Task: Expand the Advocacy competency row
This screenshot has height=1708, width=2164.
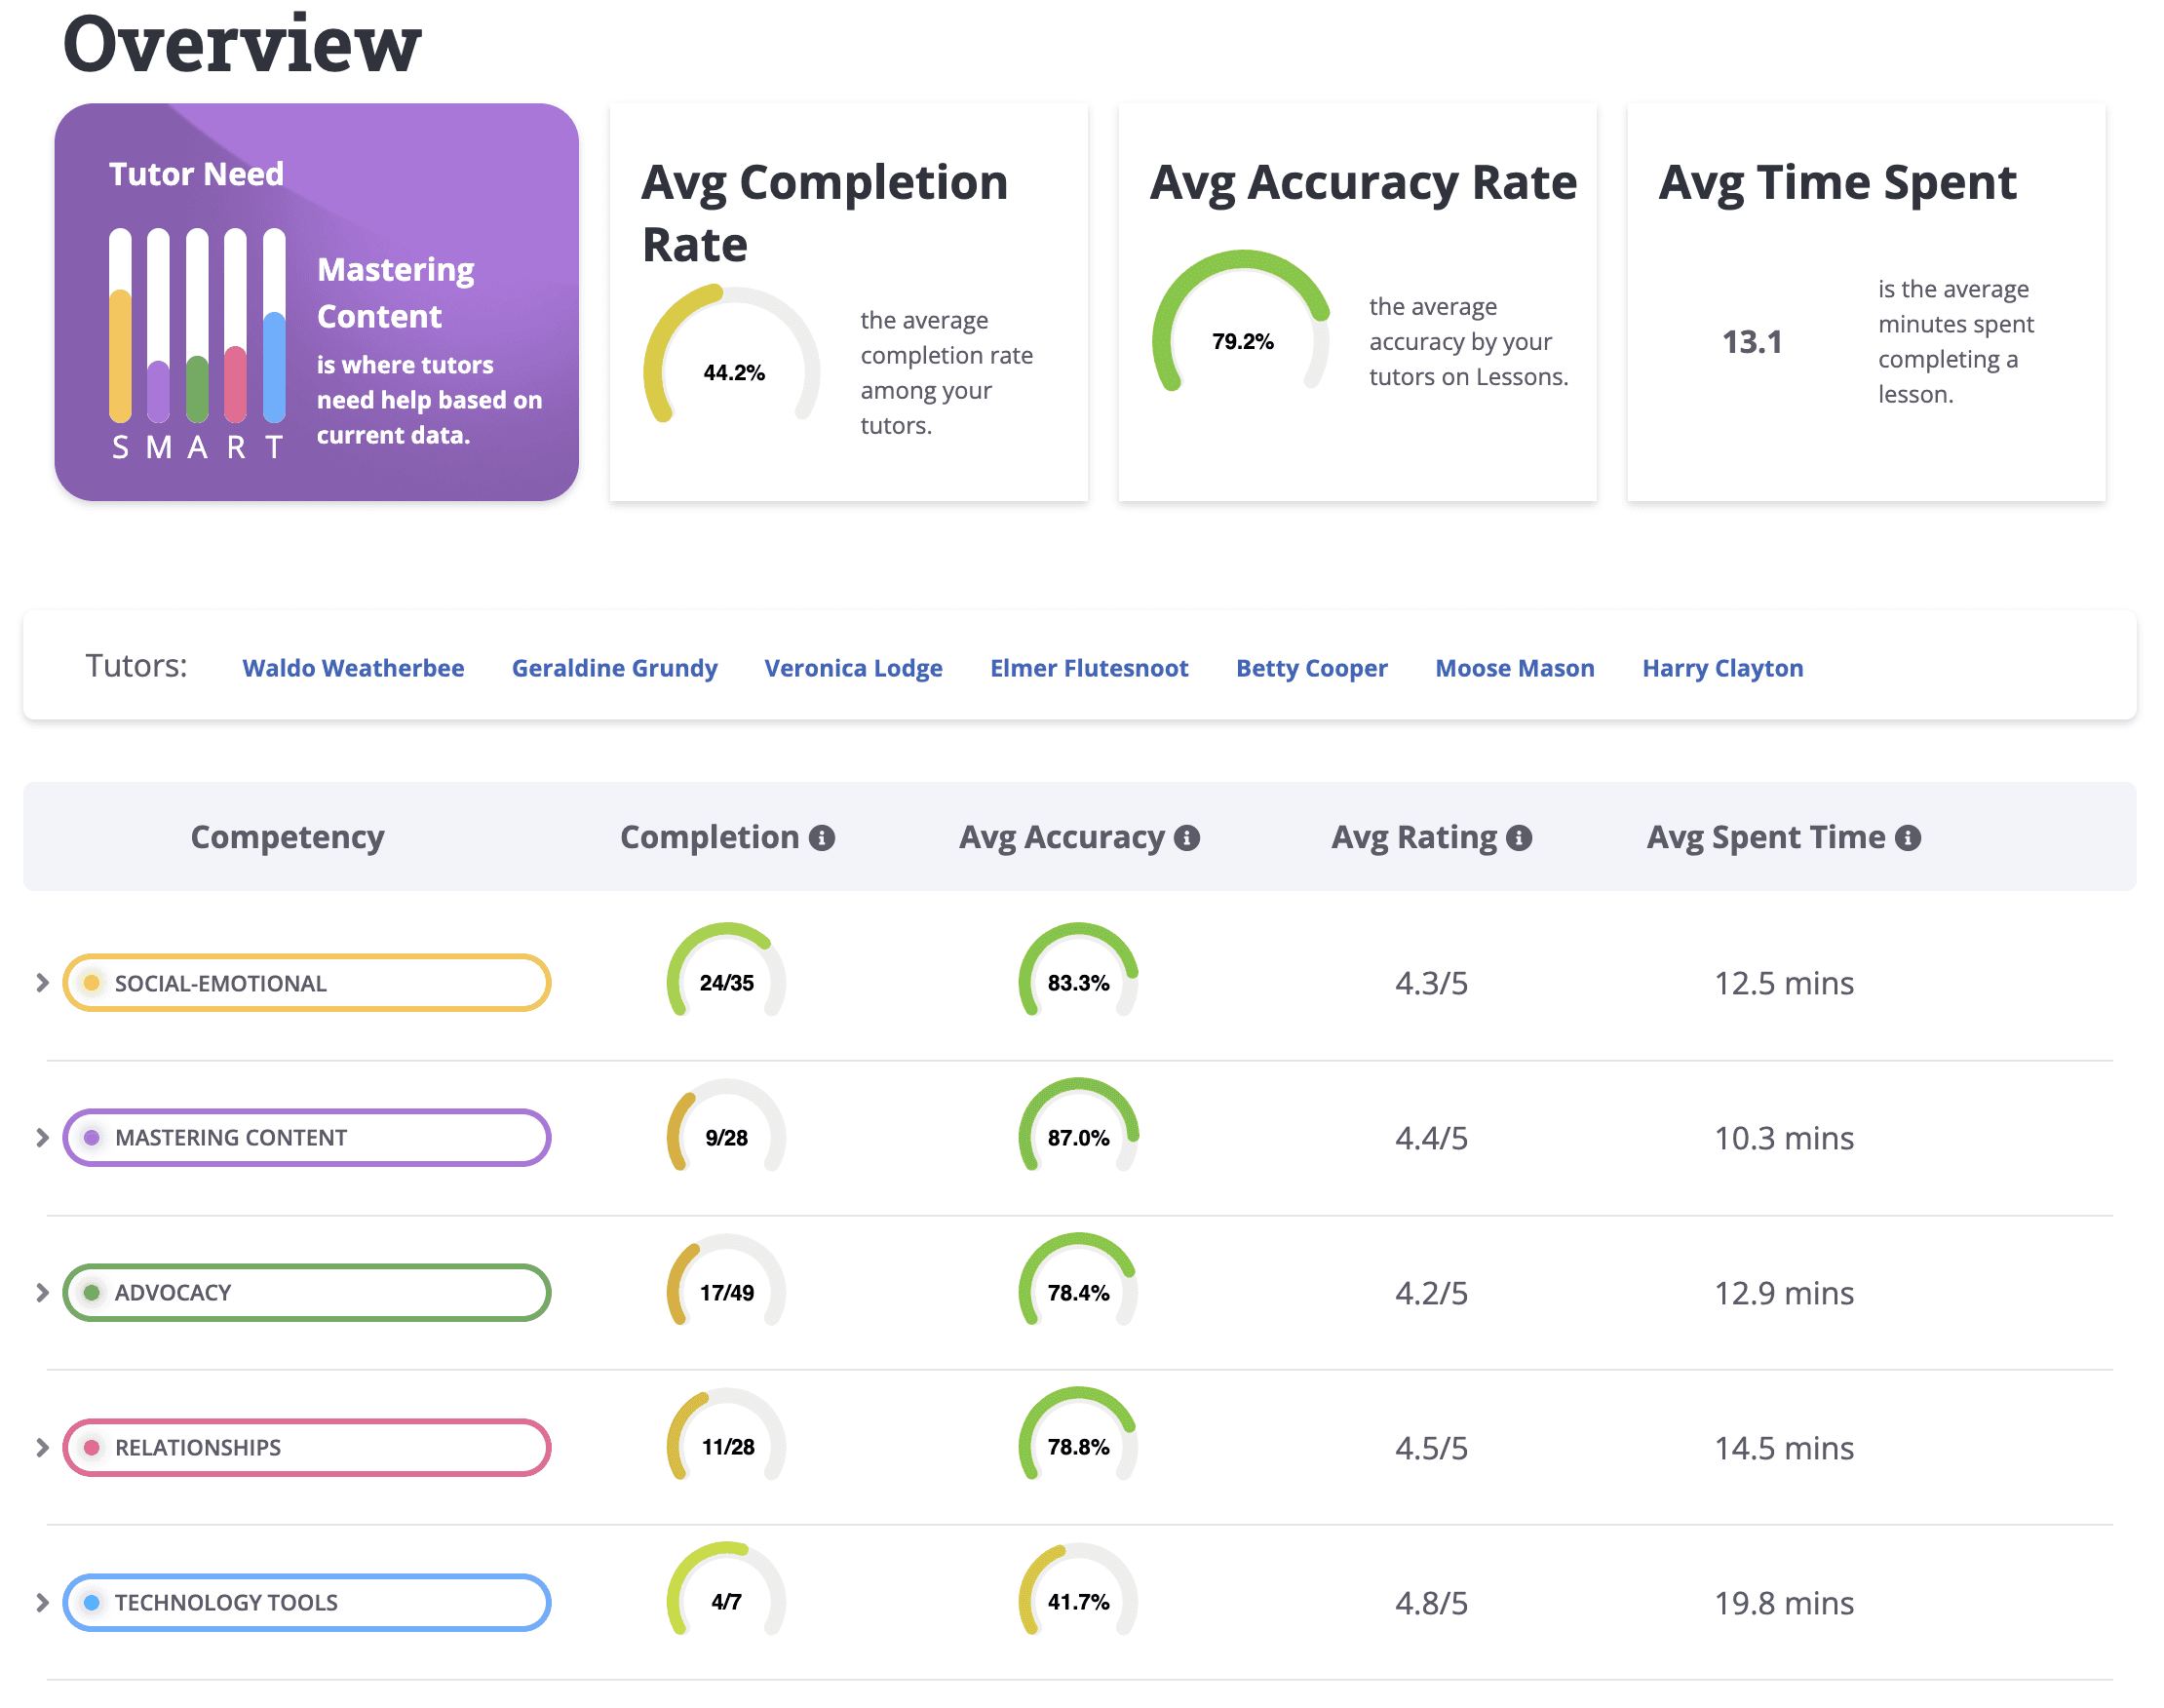Action: (x=42, y=1293)
